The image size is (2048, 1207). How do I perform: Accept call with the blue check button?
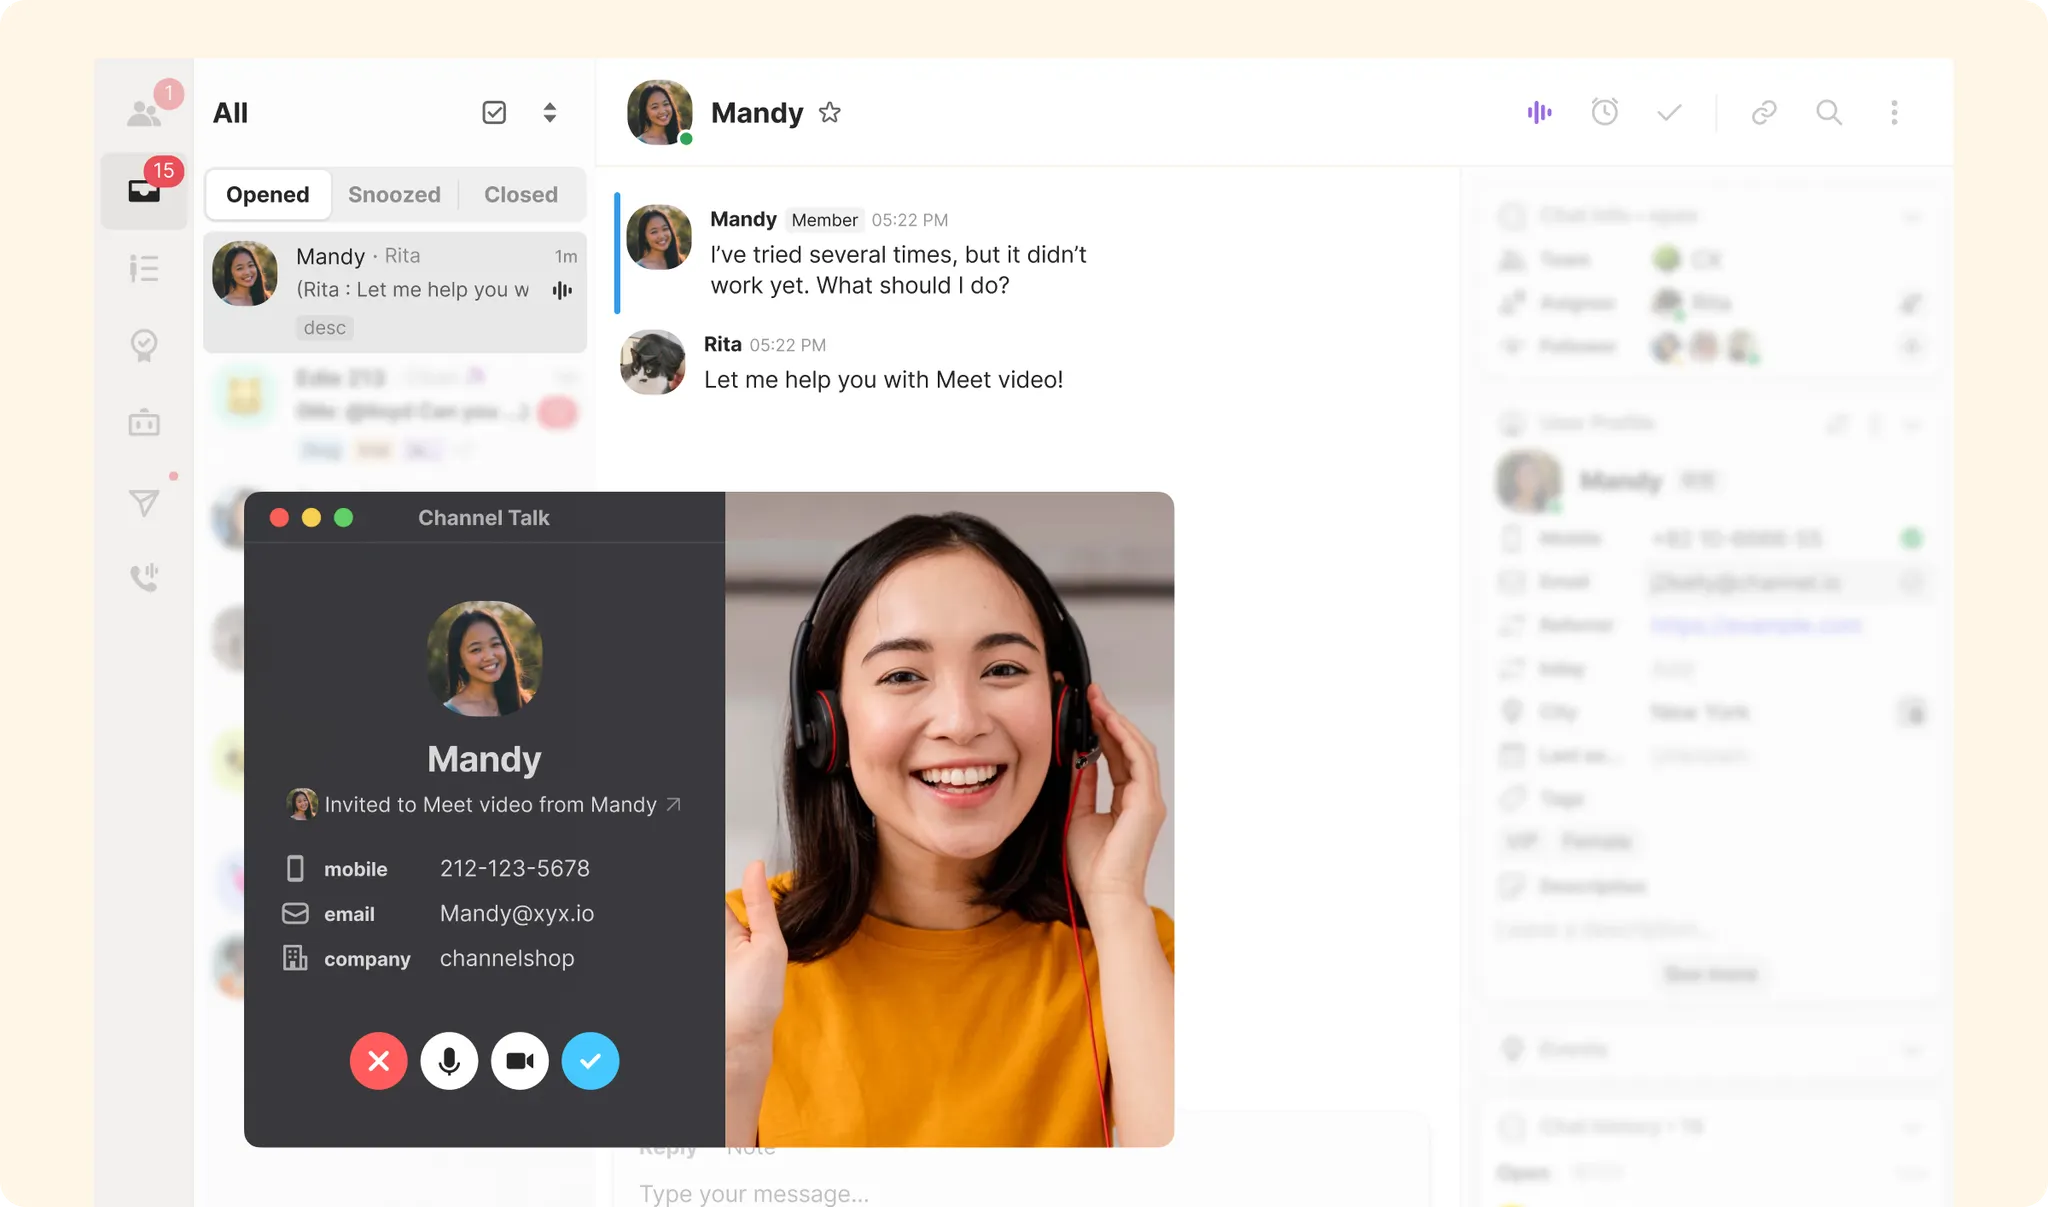pyautogui.click(x=590, y=1060)
